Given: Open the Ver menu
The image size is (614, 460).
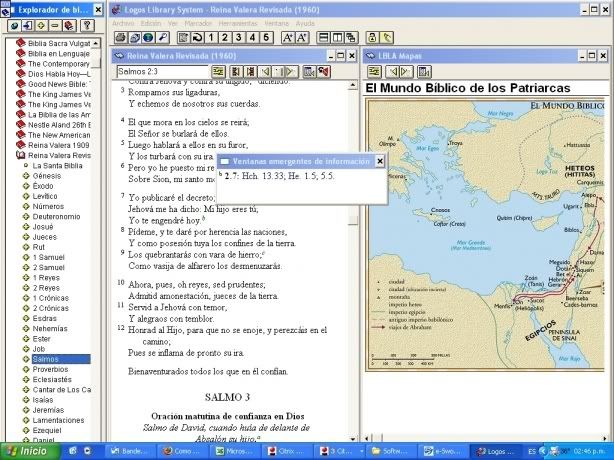Looking at the screenshot, I should (x=173, y=23).
